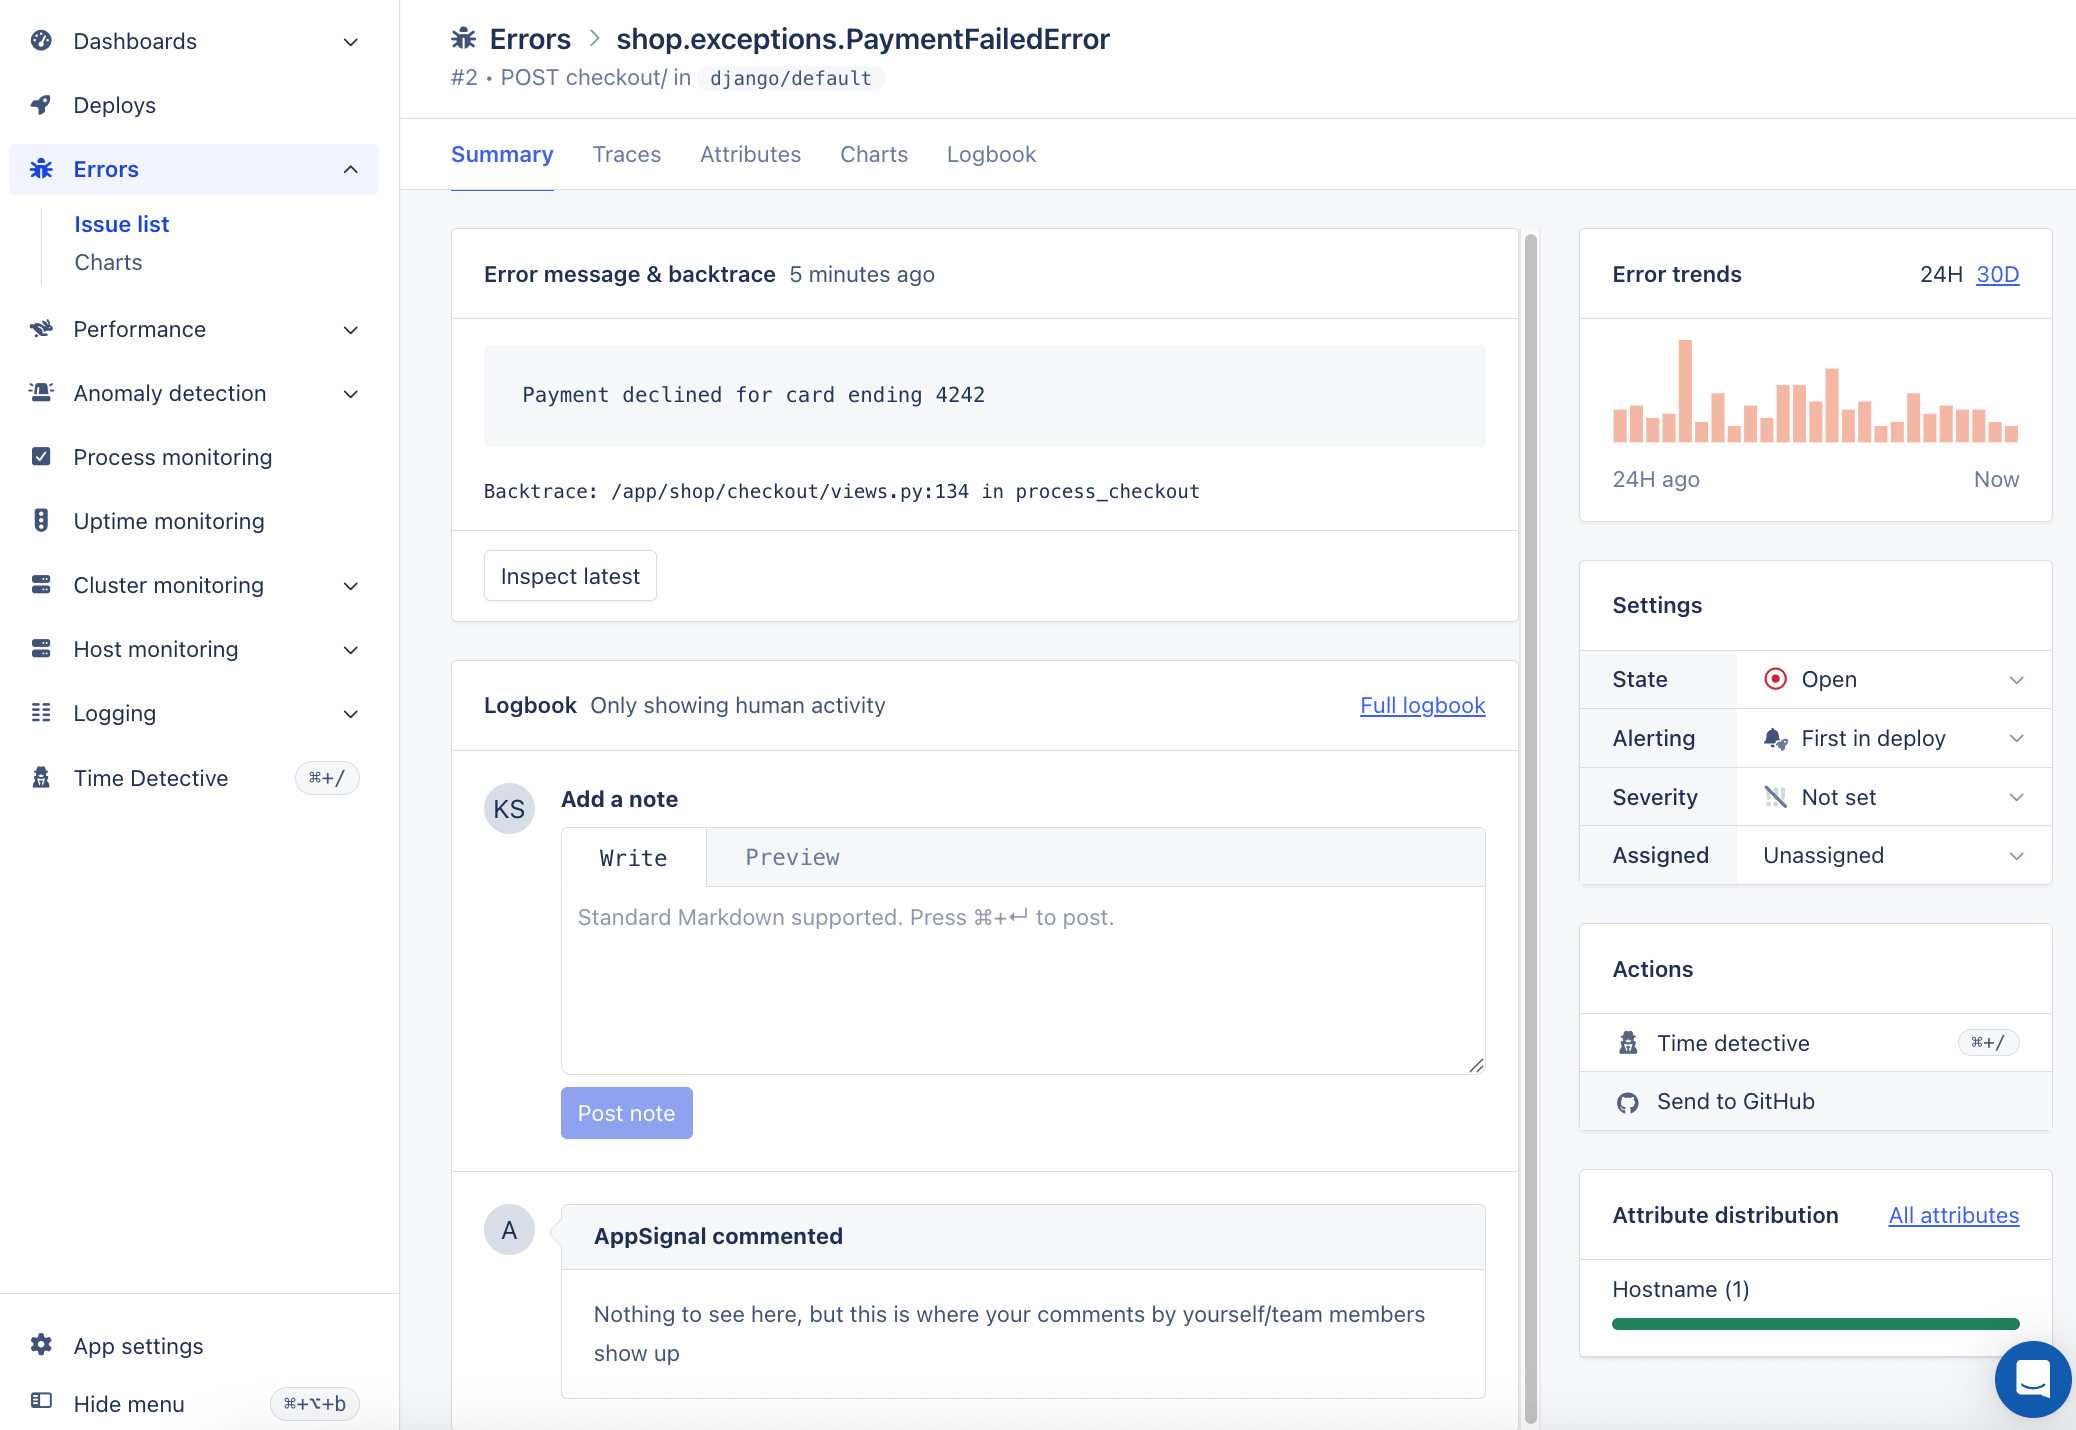Click the Time Detective icon in sidebar
The height and width of the screenshot is (1430, 2076).
coord(41,778)
